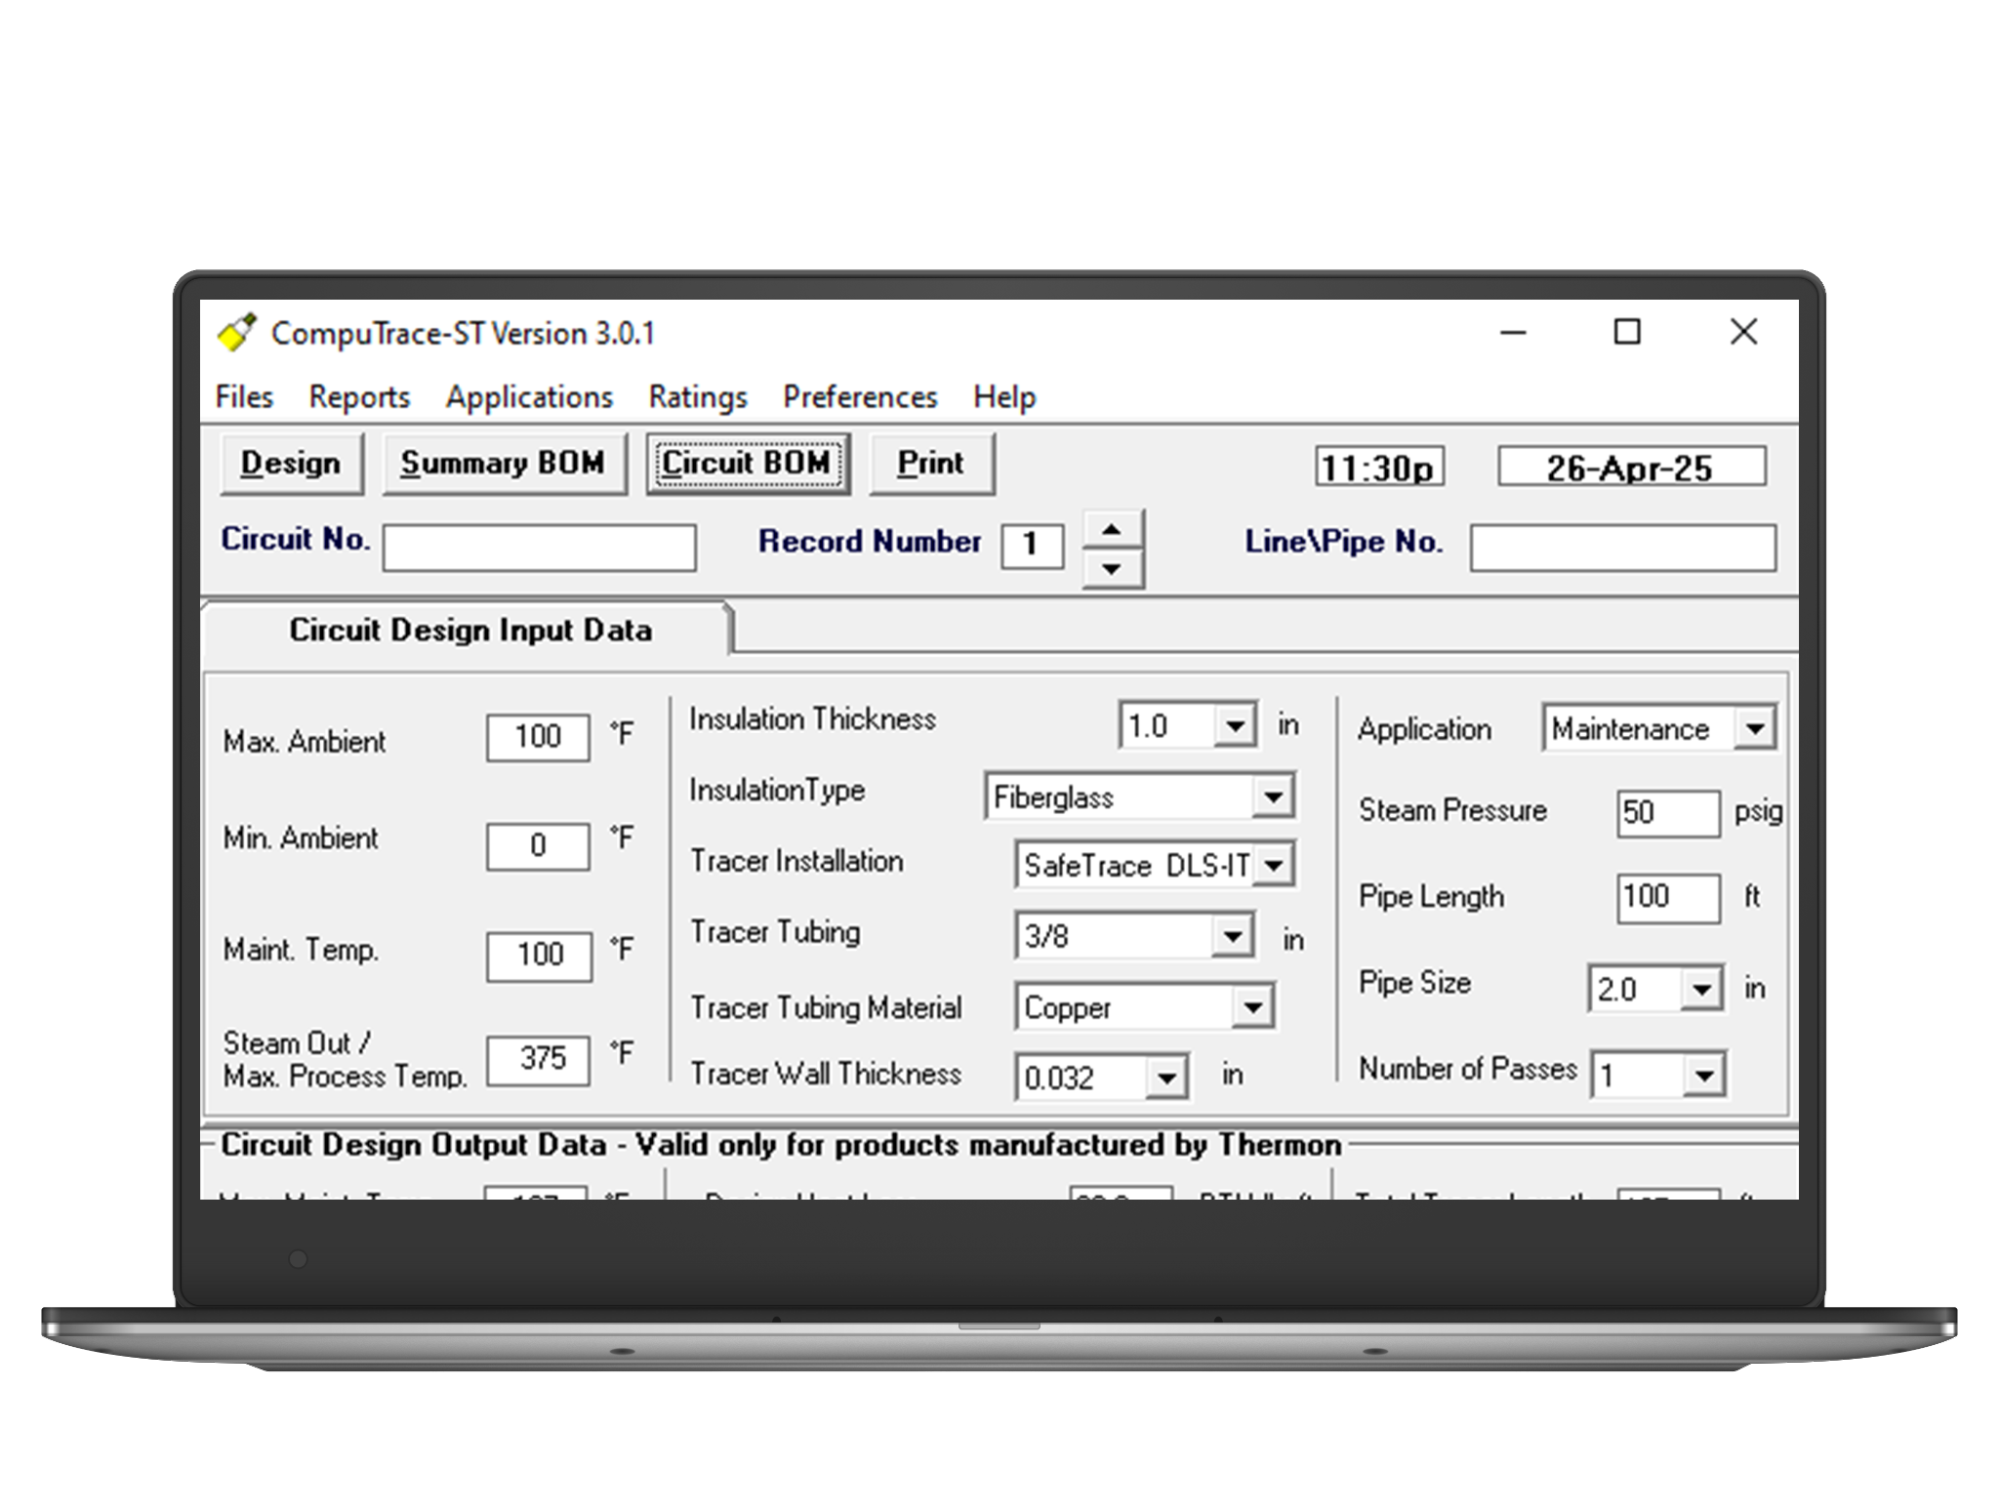Open the Files menu

pyautogui.click(x=244, y=397)
